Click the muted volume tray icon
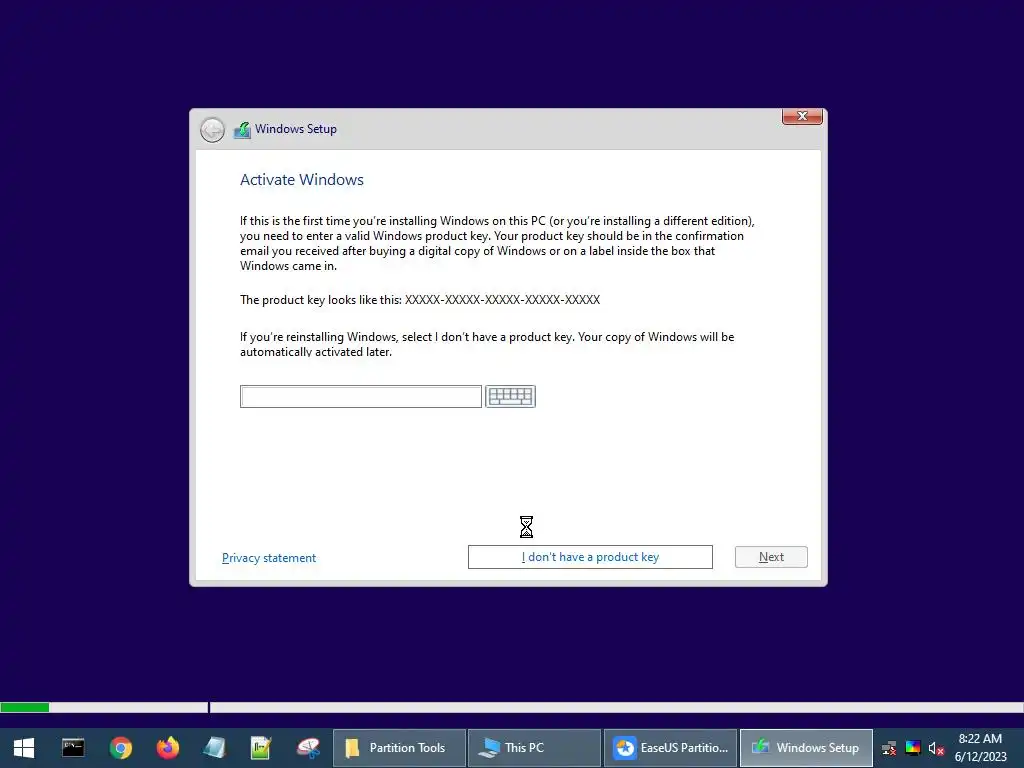This screenshot has width=1024, height=768. pos(936,748)
